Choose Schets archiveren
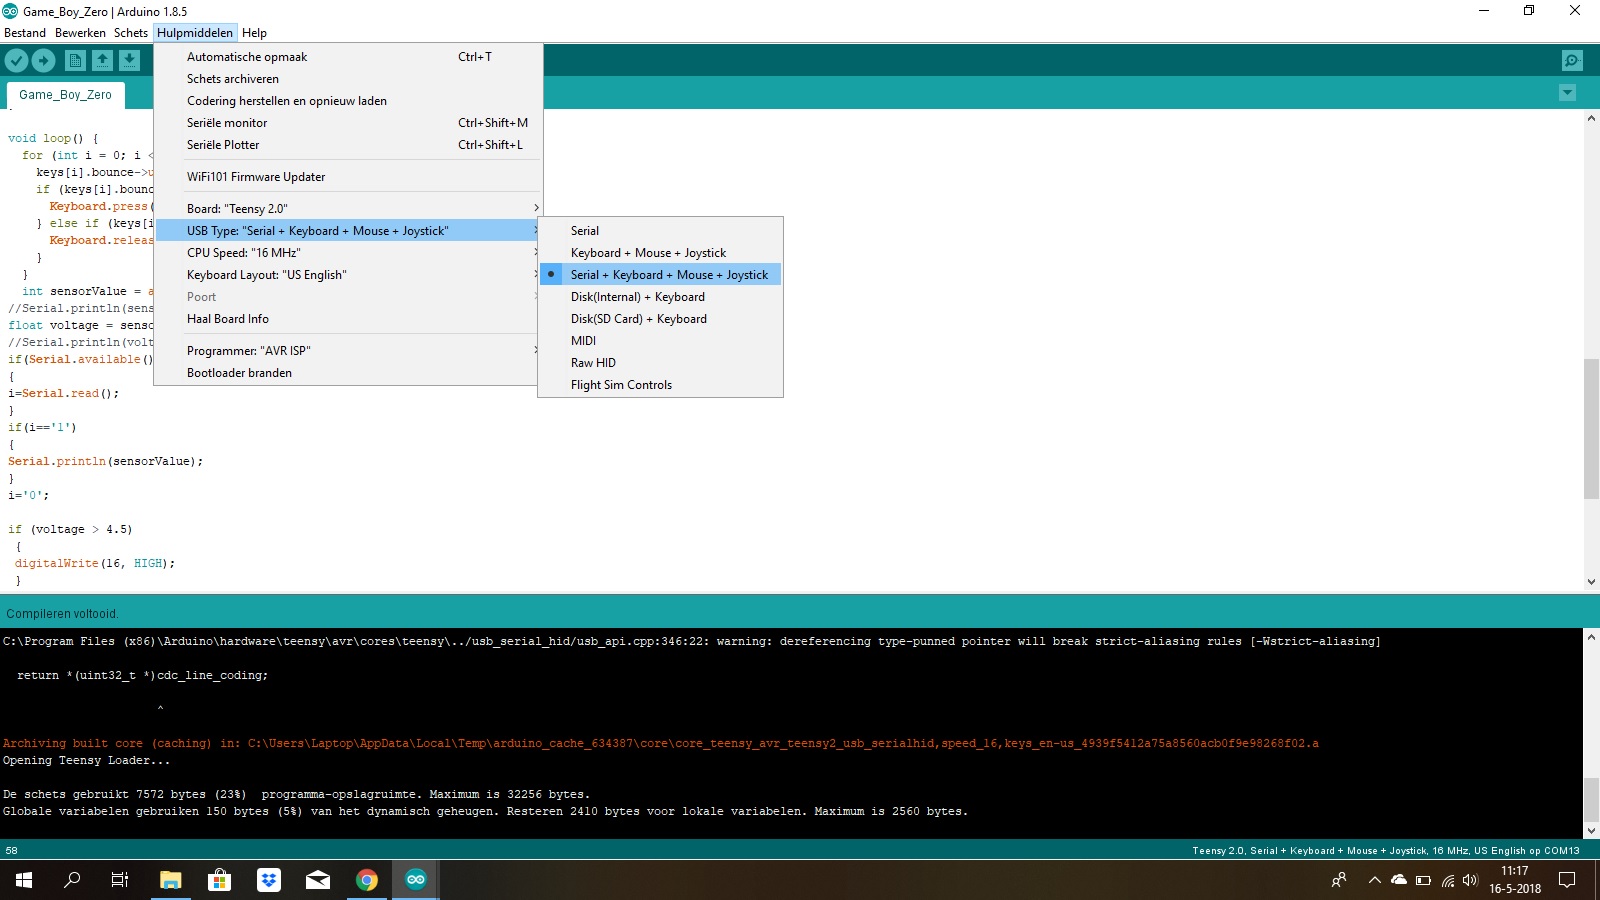The width and height of the screenshot is (1600, 900). click(348, 79)
